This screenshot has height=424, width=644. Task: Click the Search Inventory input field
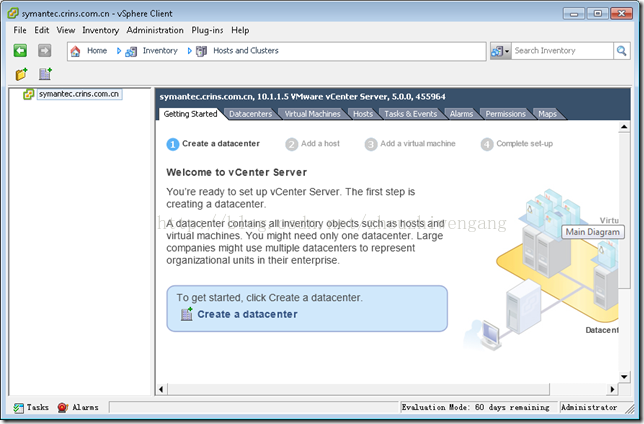(562, 51)
